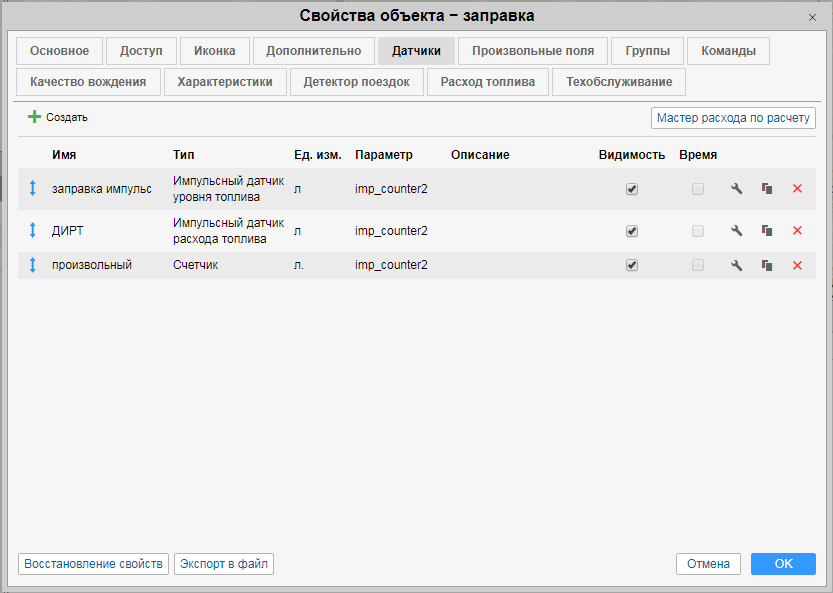Toggle visibility checkbox for заправка импульс
Viewport: 833px width, 593px height.
632,189
